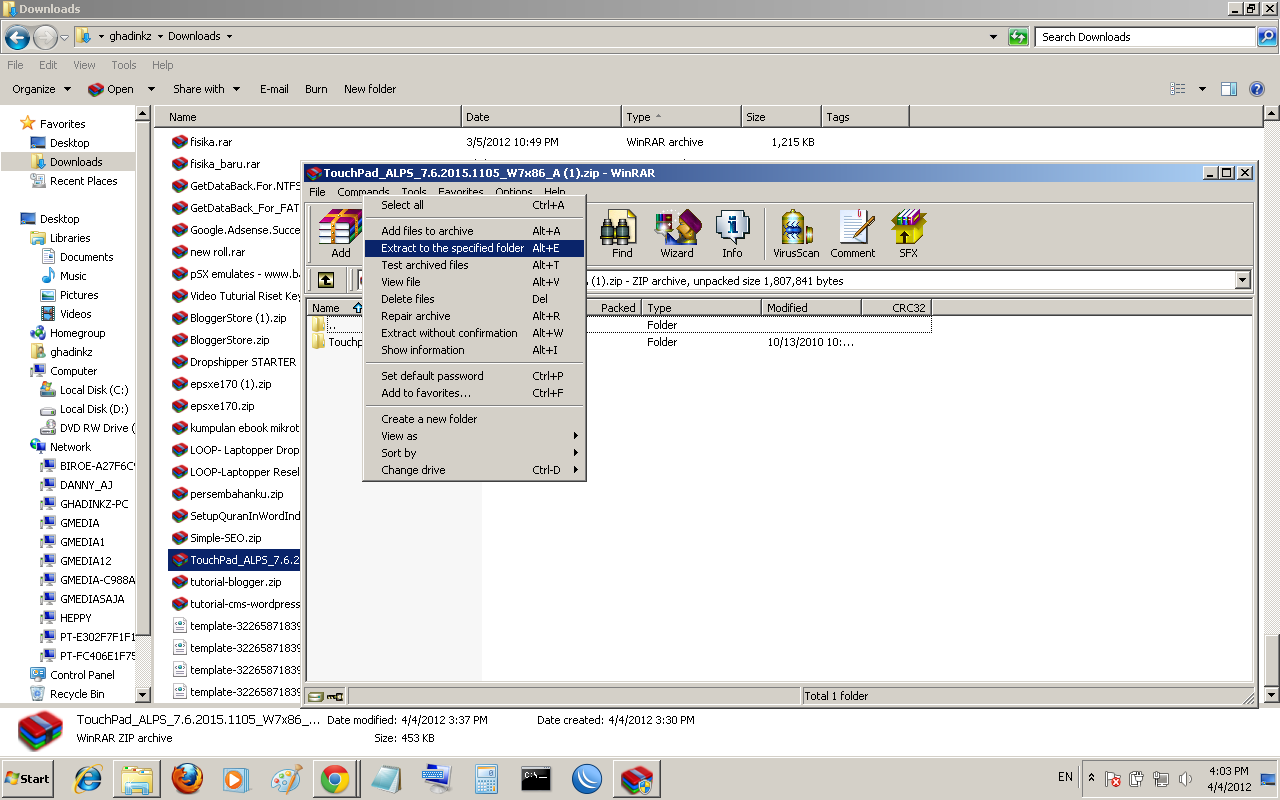The height and width of the screenshot is (800, 1280).
Task: Open Explorer help question mark icon
Action: [x=1258, y=89]
